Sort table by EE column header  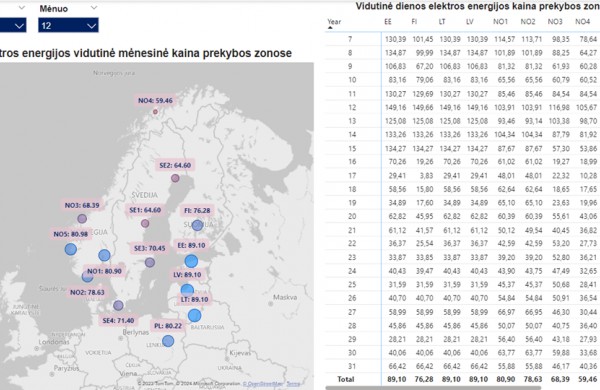[388, 22]
